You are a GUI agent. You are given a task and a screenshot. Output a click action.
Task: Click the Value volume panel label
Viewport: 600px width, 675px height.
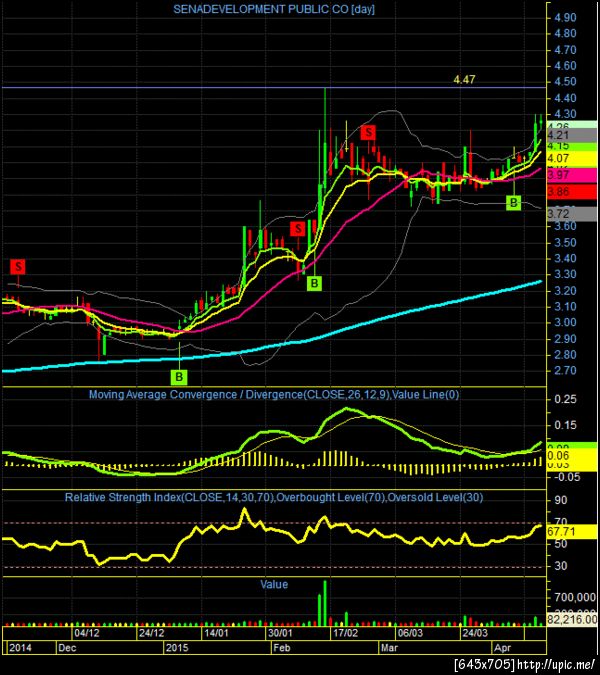point(274,584)
